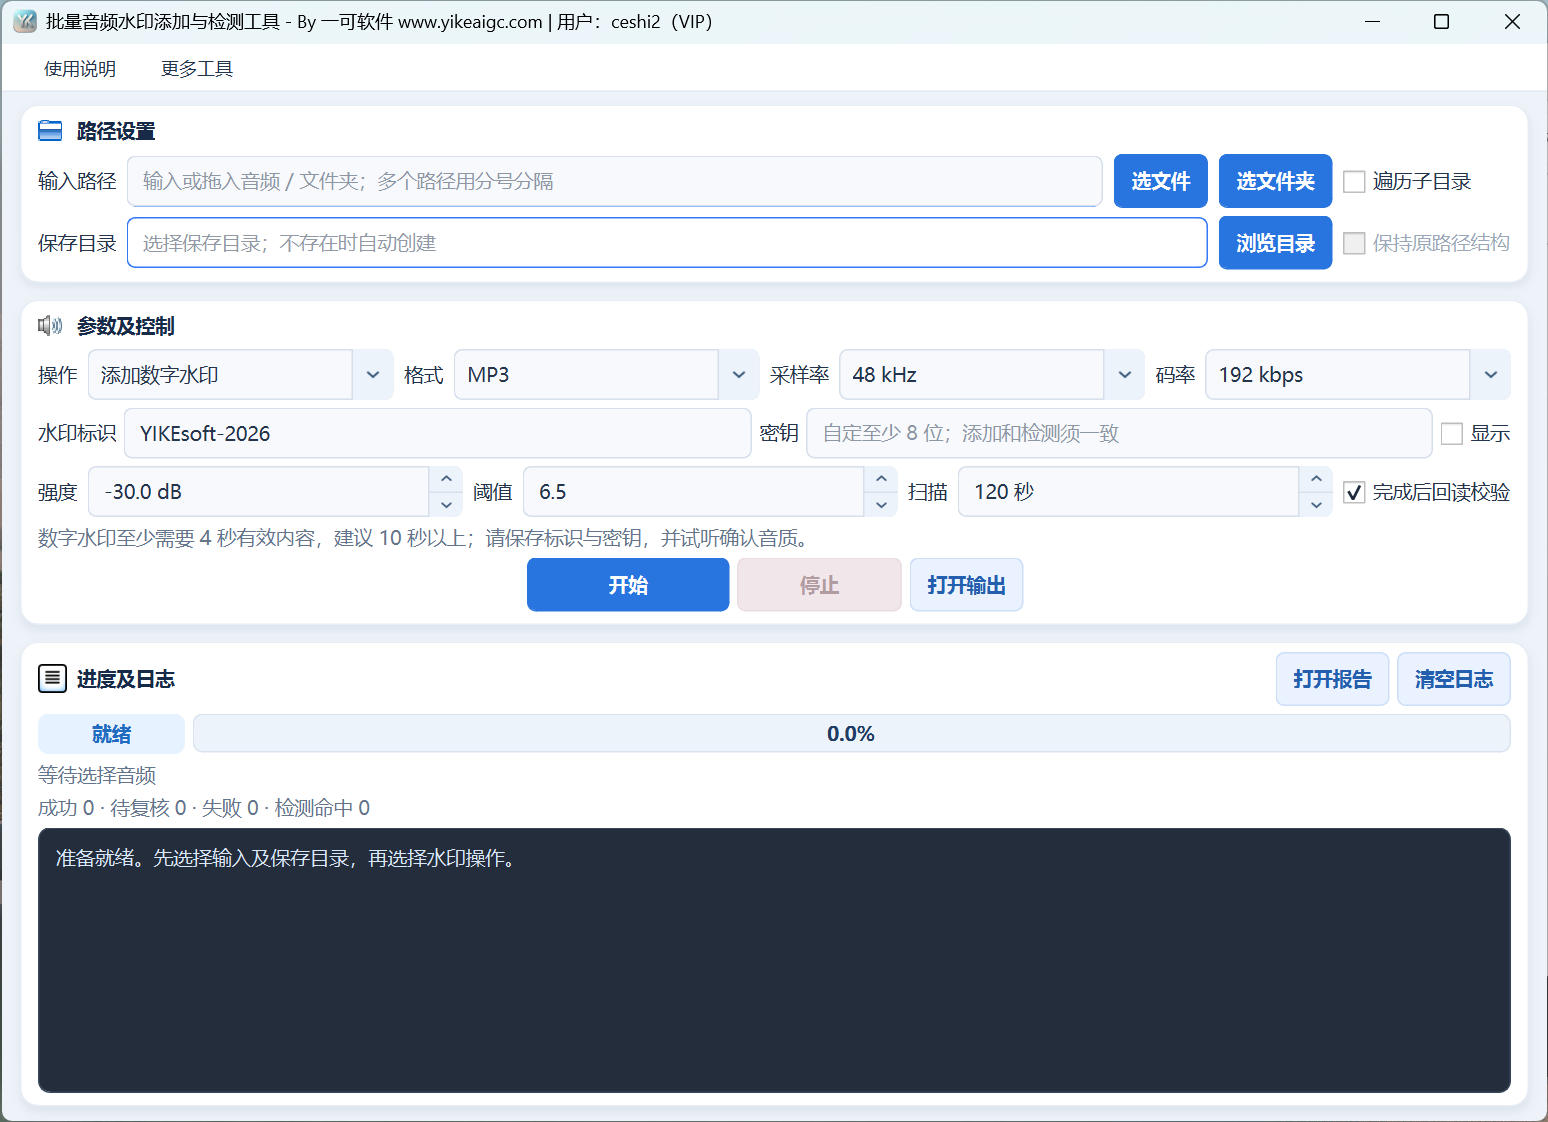Screen dimensions: 1548x1122
Task: Decrease 扫描 seconds with down arrow
Action: coord(1316,504)
